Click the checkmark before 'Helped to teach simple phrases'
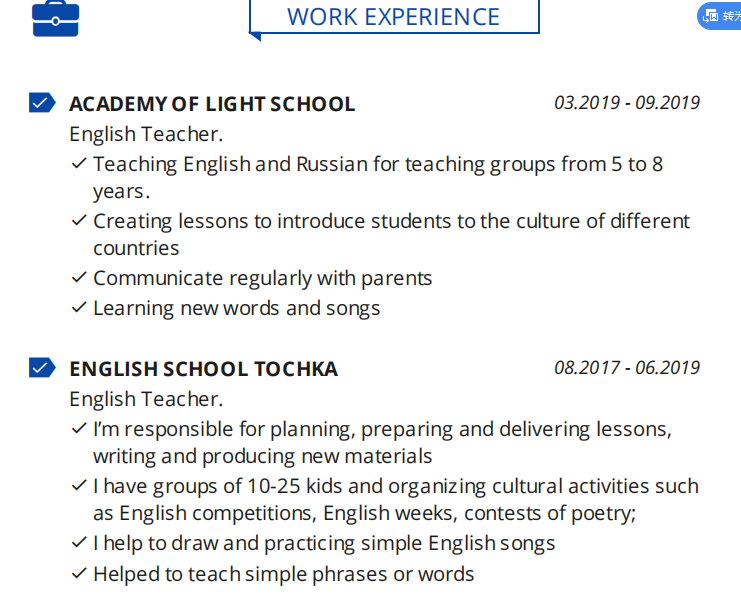This screenshot has width=741, height=600. (79, 574)
